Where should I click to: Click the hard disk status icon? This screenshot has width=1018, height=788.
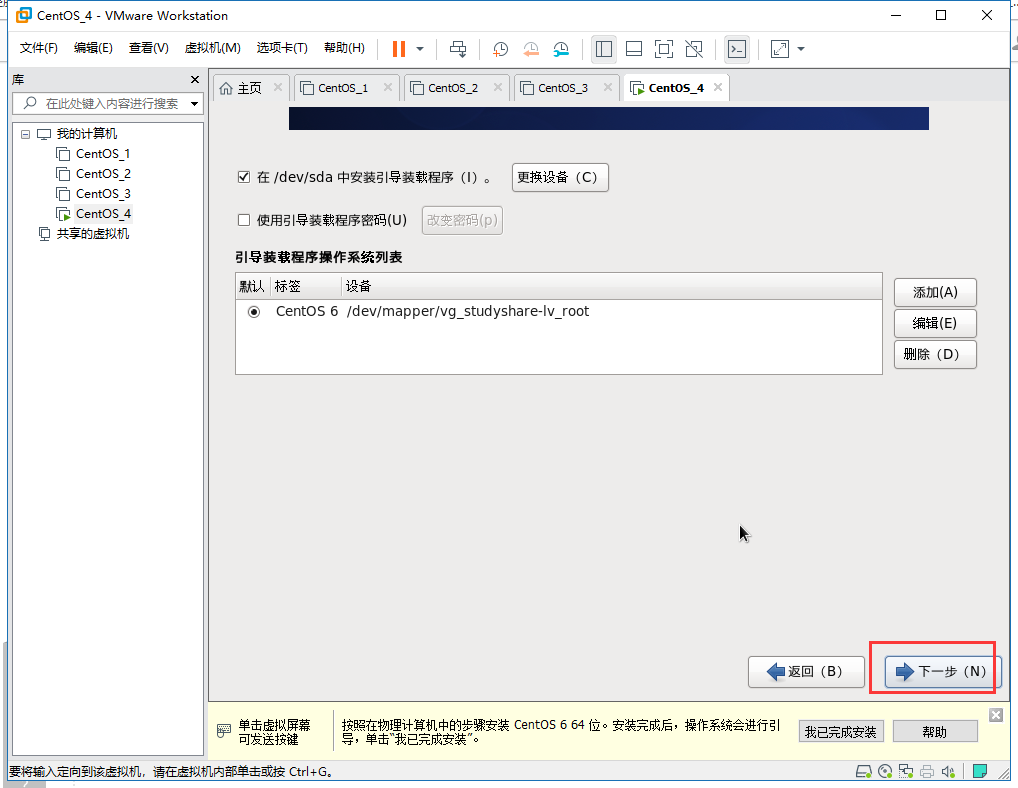click(x=863, y=771)
